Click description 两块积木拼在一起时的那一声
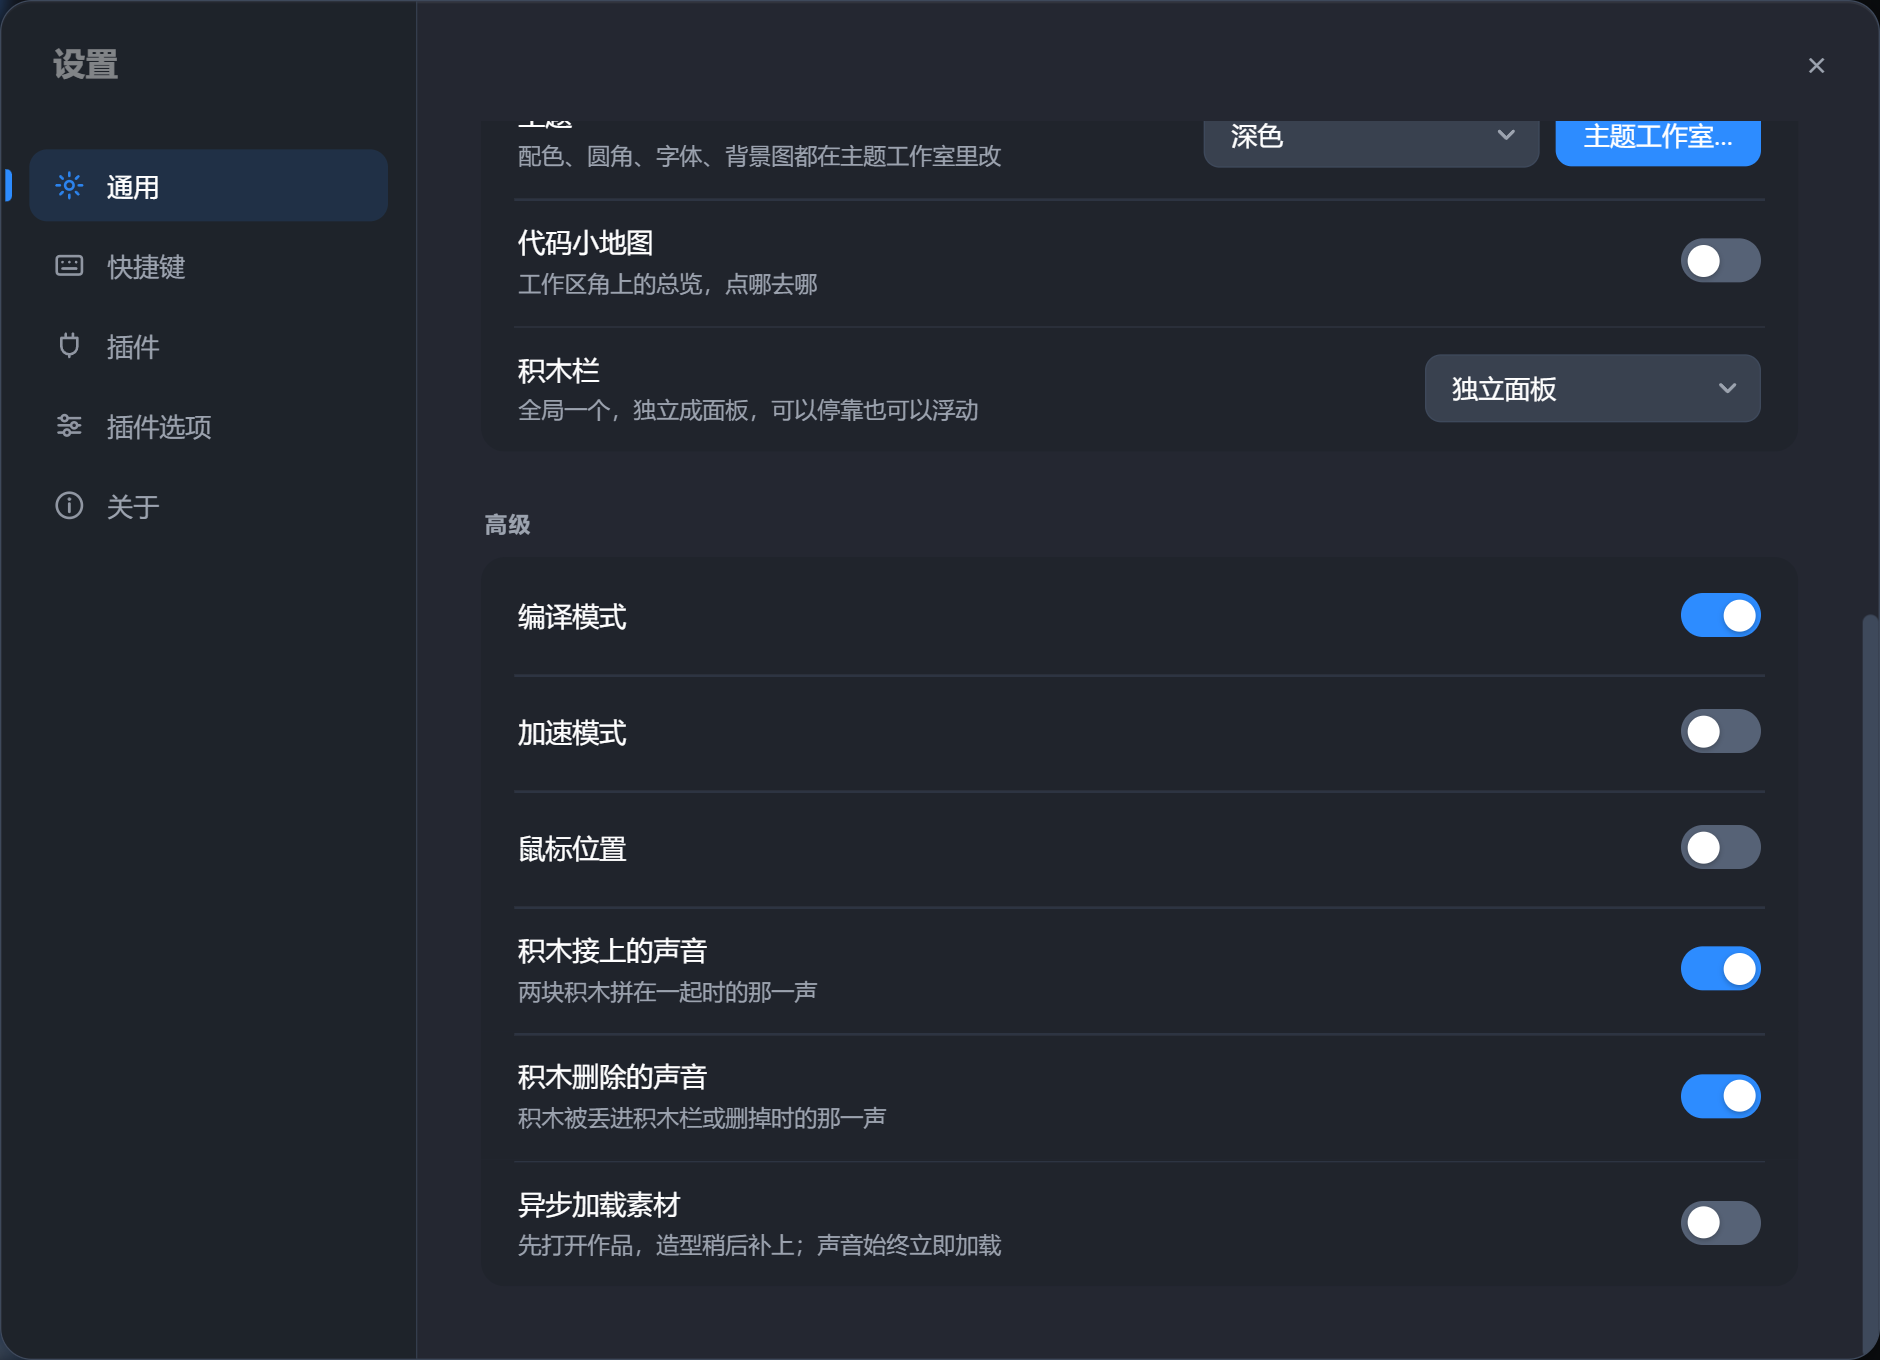This screenshot has width=1880, height=1360. [x=667, y=992]
